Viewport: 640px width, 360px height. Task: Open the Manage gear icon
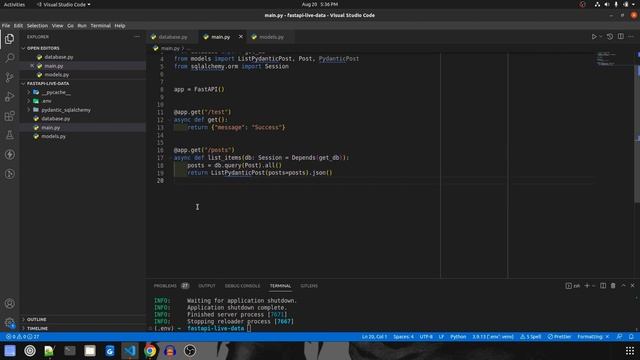pyautogui.click(x=9, y=322)
